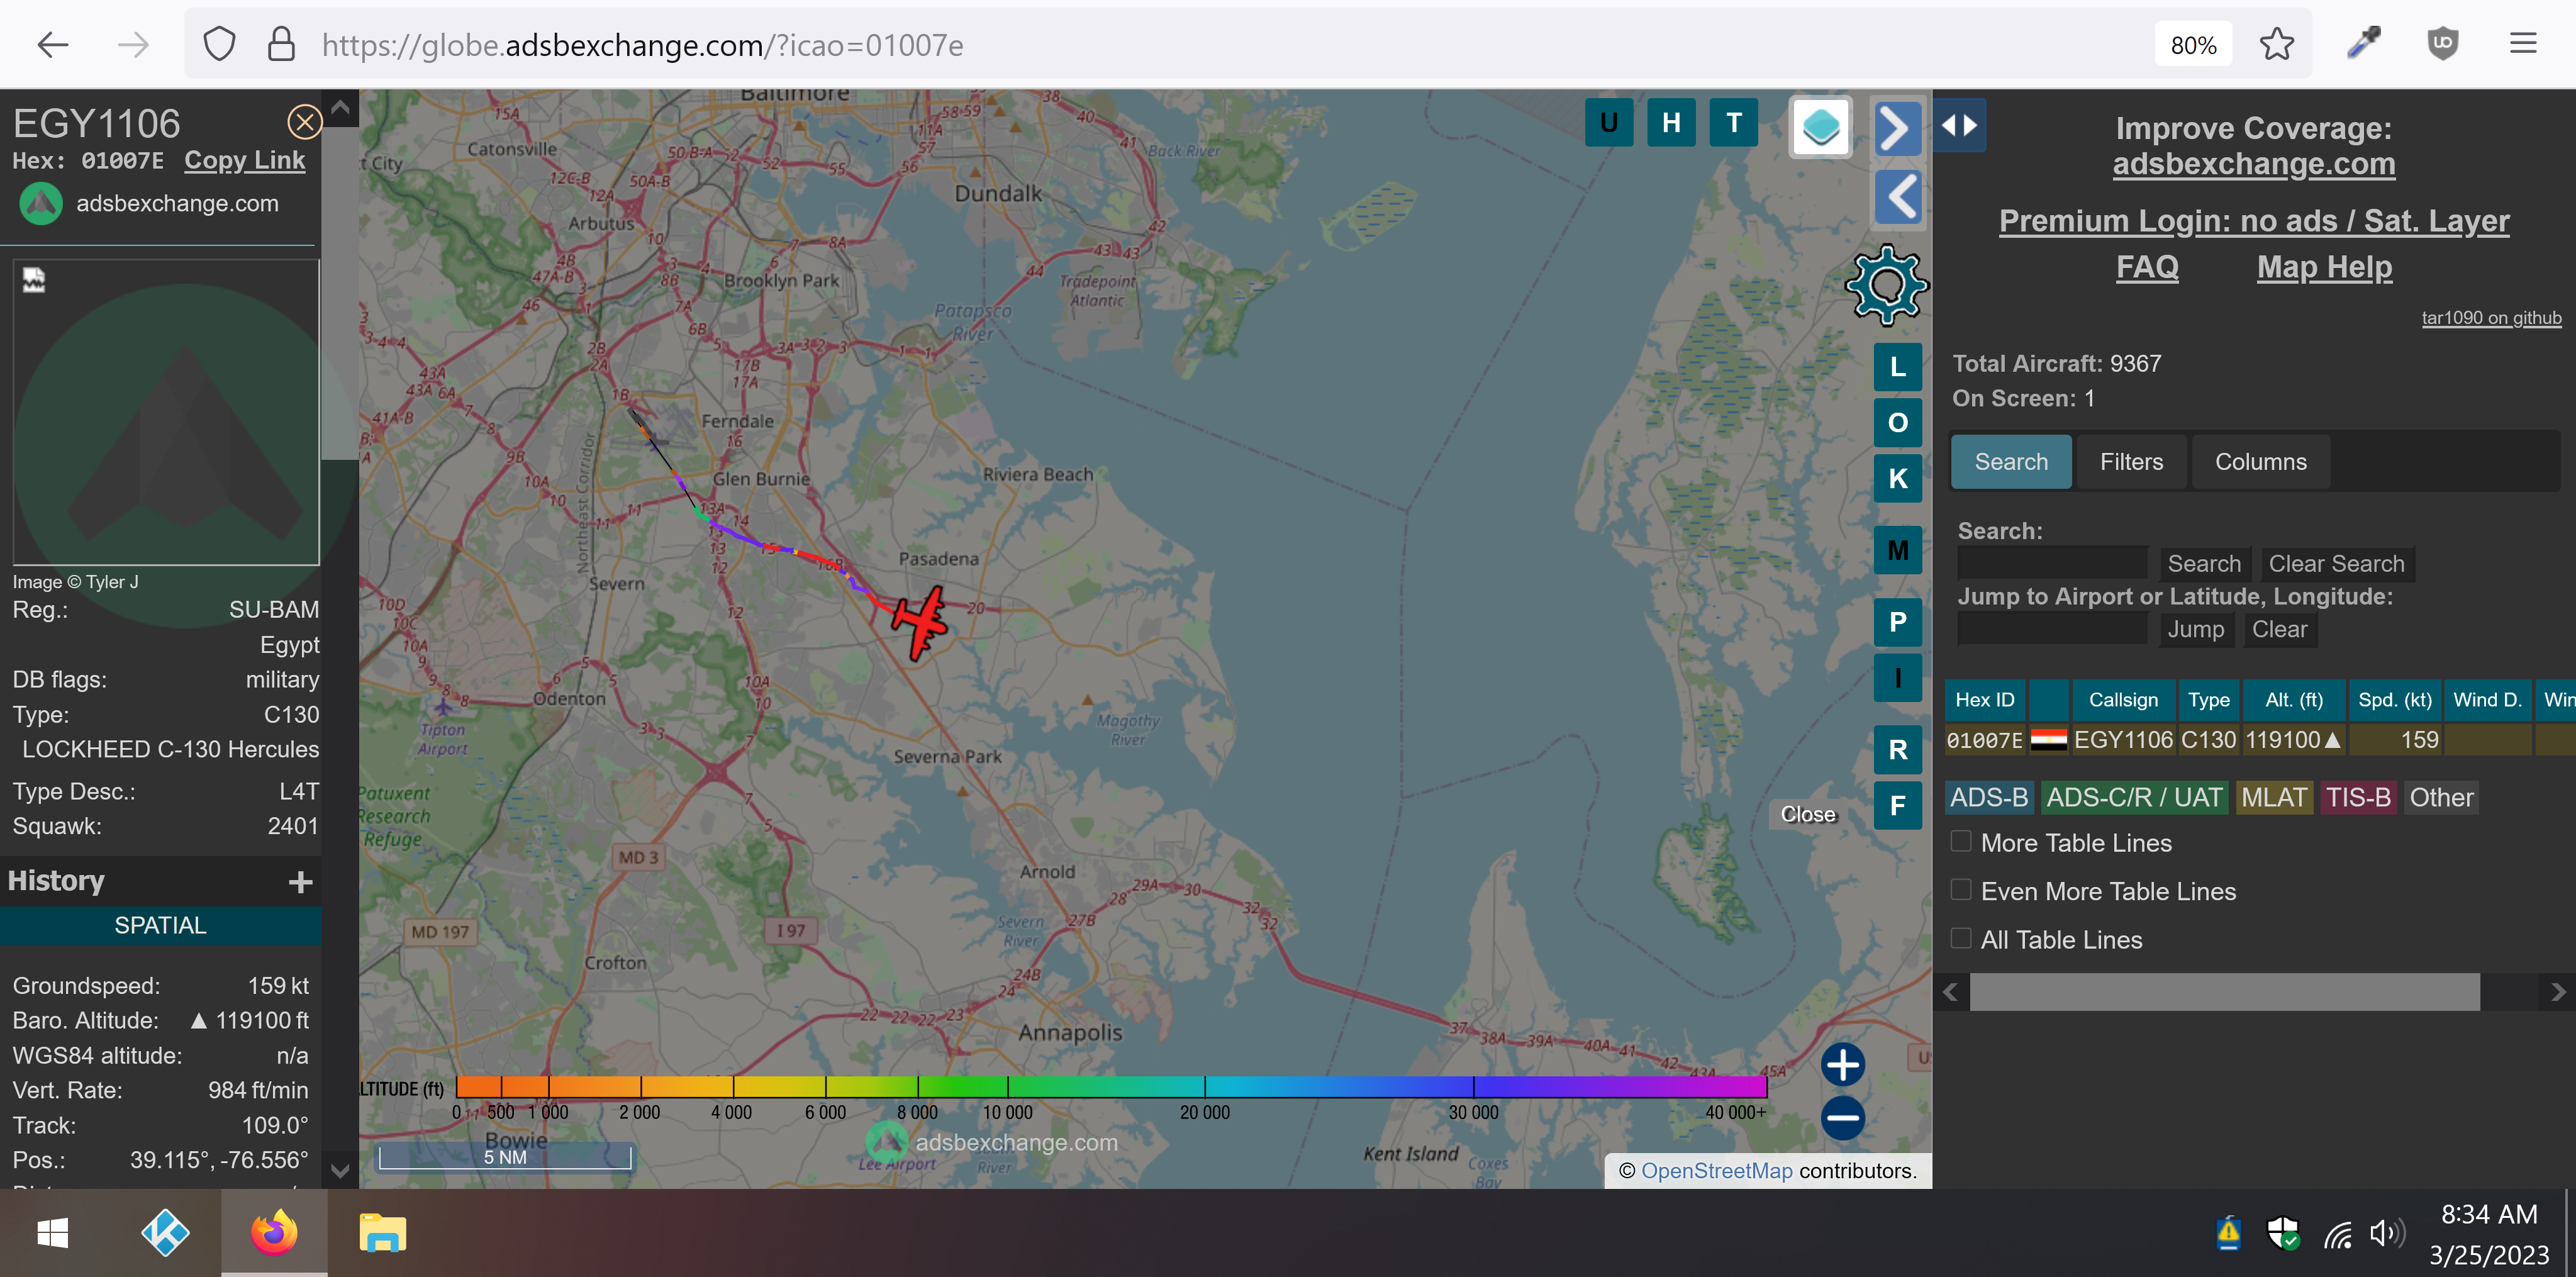This screenshot has width=2576, height=1277.
Task: Toggle the P map button
Action: [1897, 622]
